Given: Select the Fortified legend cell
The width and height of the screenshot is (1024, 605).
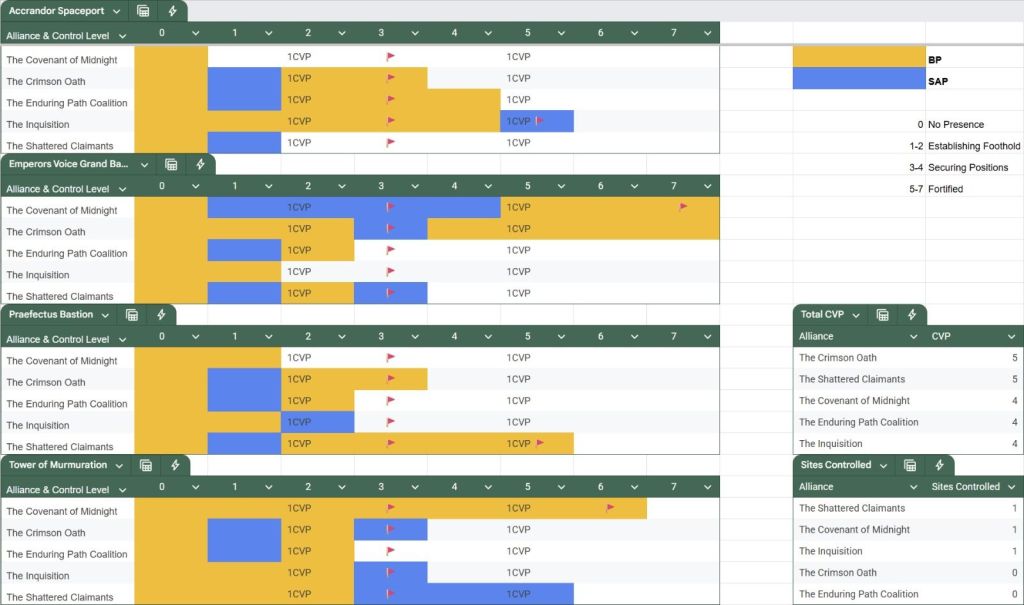Looking at the screenshot, I should click(945, 189).
